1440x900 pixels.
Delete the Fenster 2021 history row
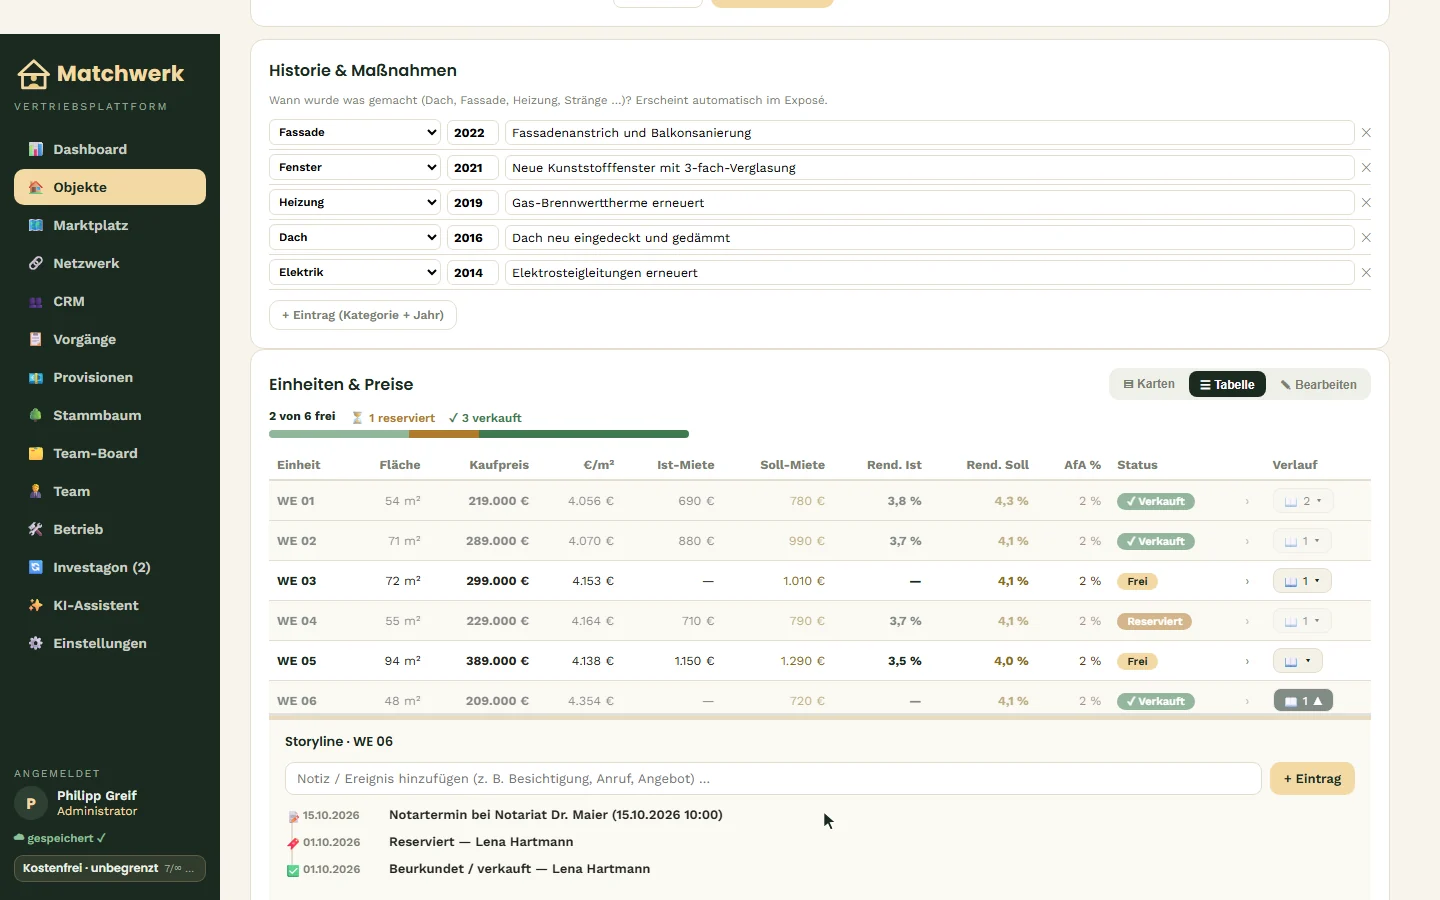tap(1366, 168)
